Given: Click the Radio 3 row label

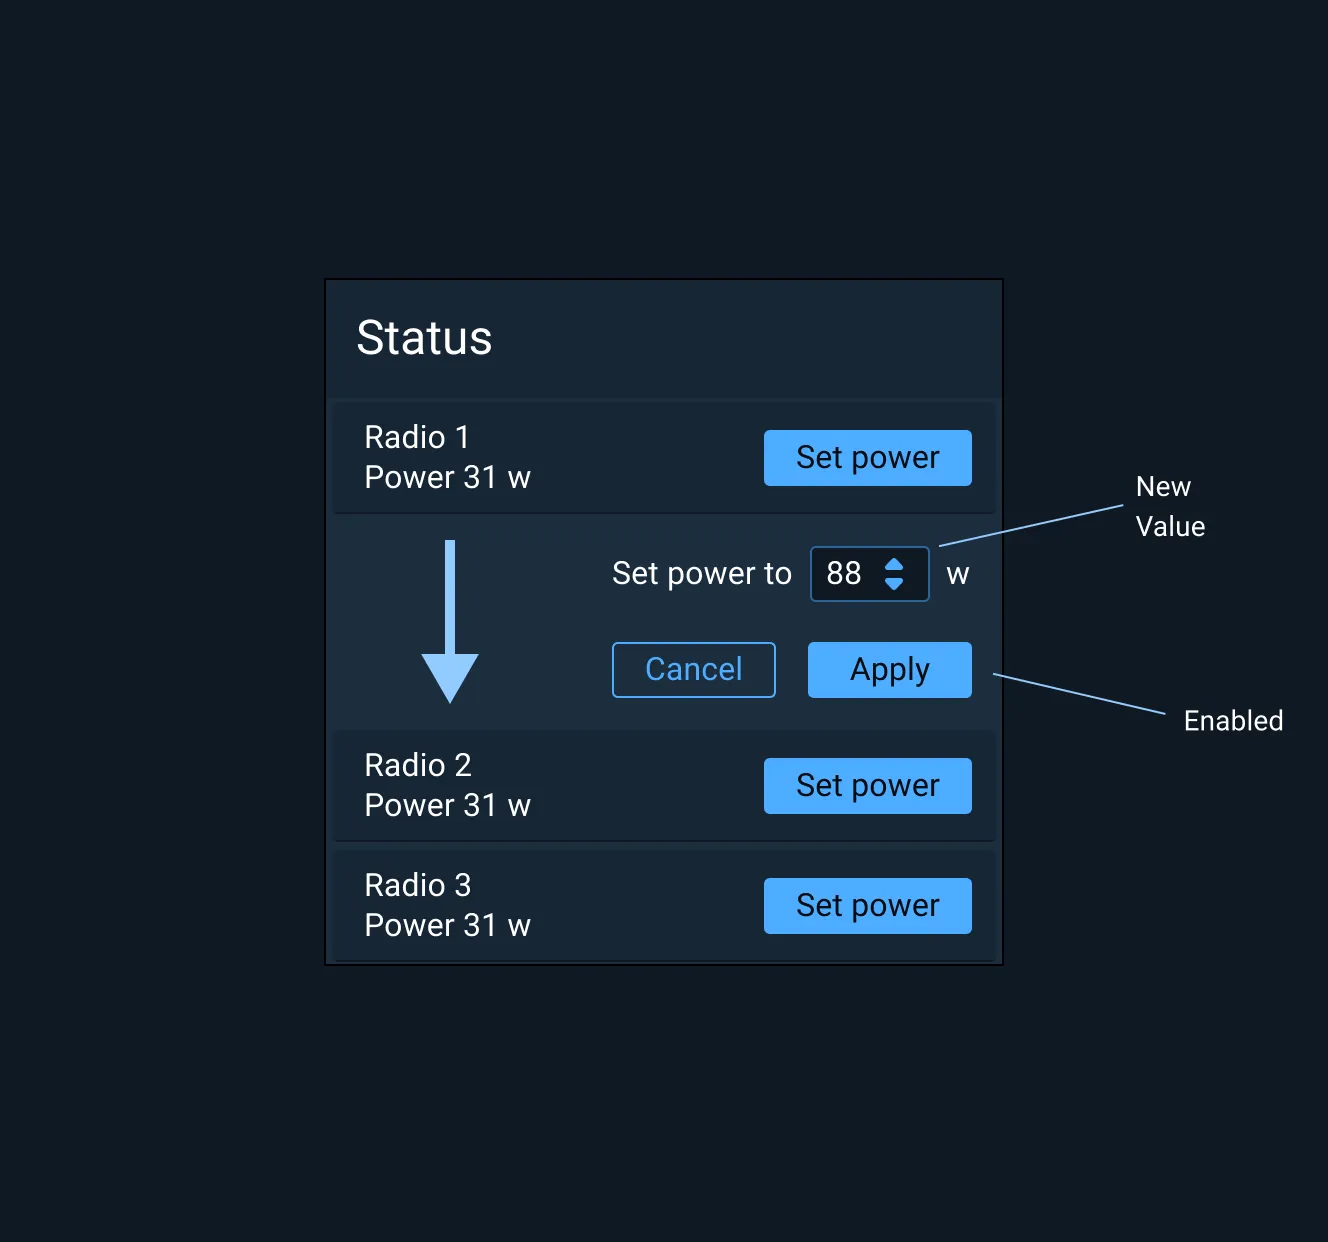Looking at the screenshot, I should tap(417, 885).
